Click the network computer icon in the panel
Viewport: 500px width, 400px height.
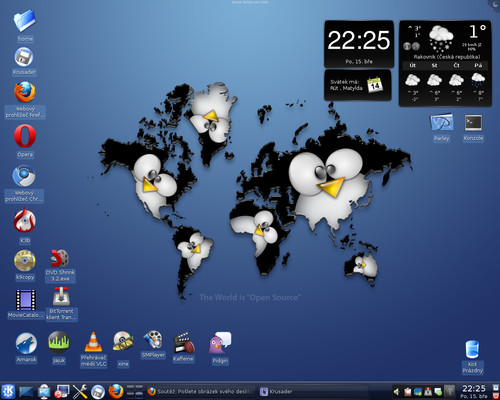(x=44, y=391)
